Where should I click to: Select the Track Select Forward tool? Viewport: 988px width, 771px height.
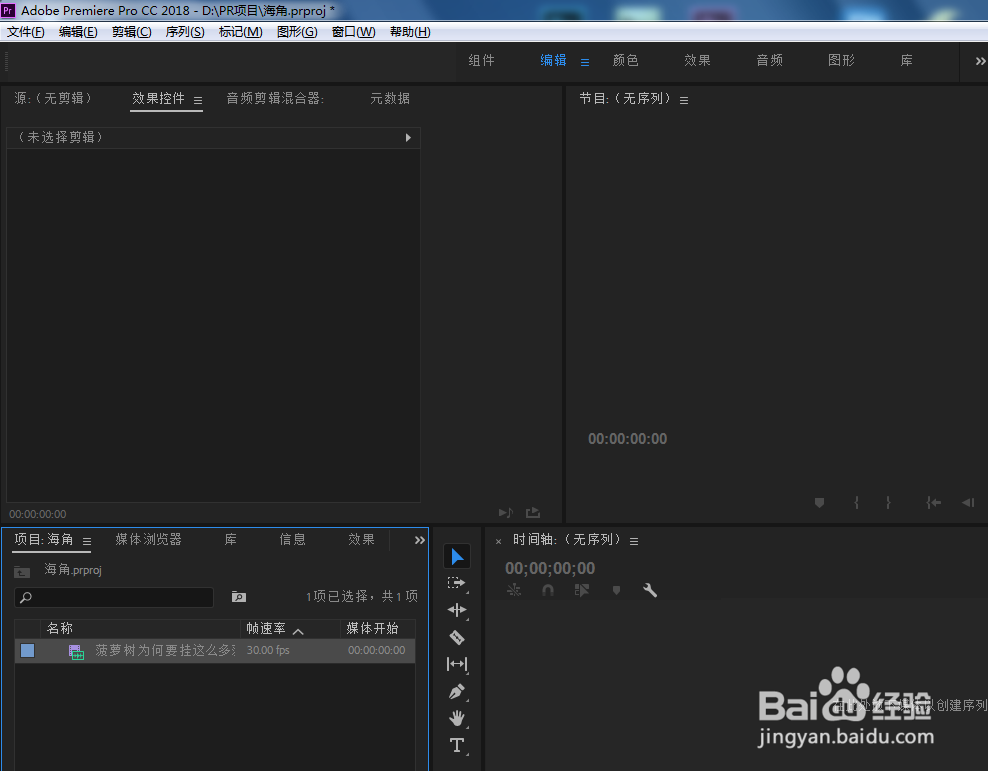(x=456, y=583)
